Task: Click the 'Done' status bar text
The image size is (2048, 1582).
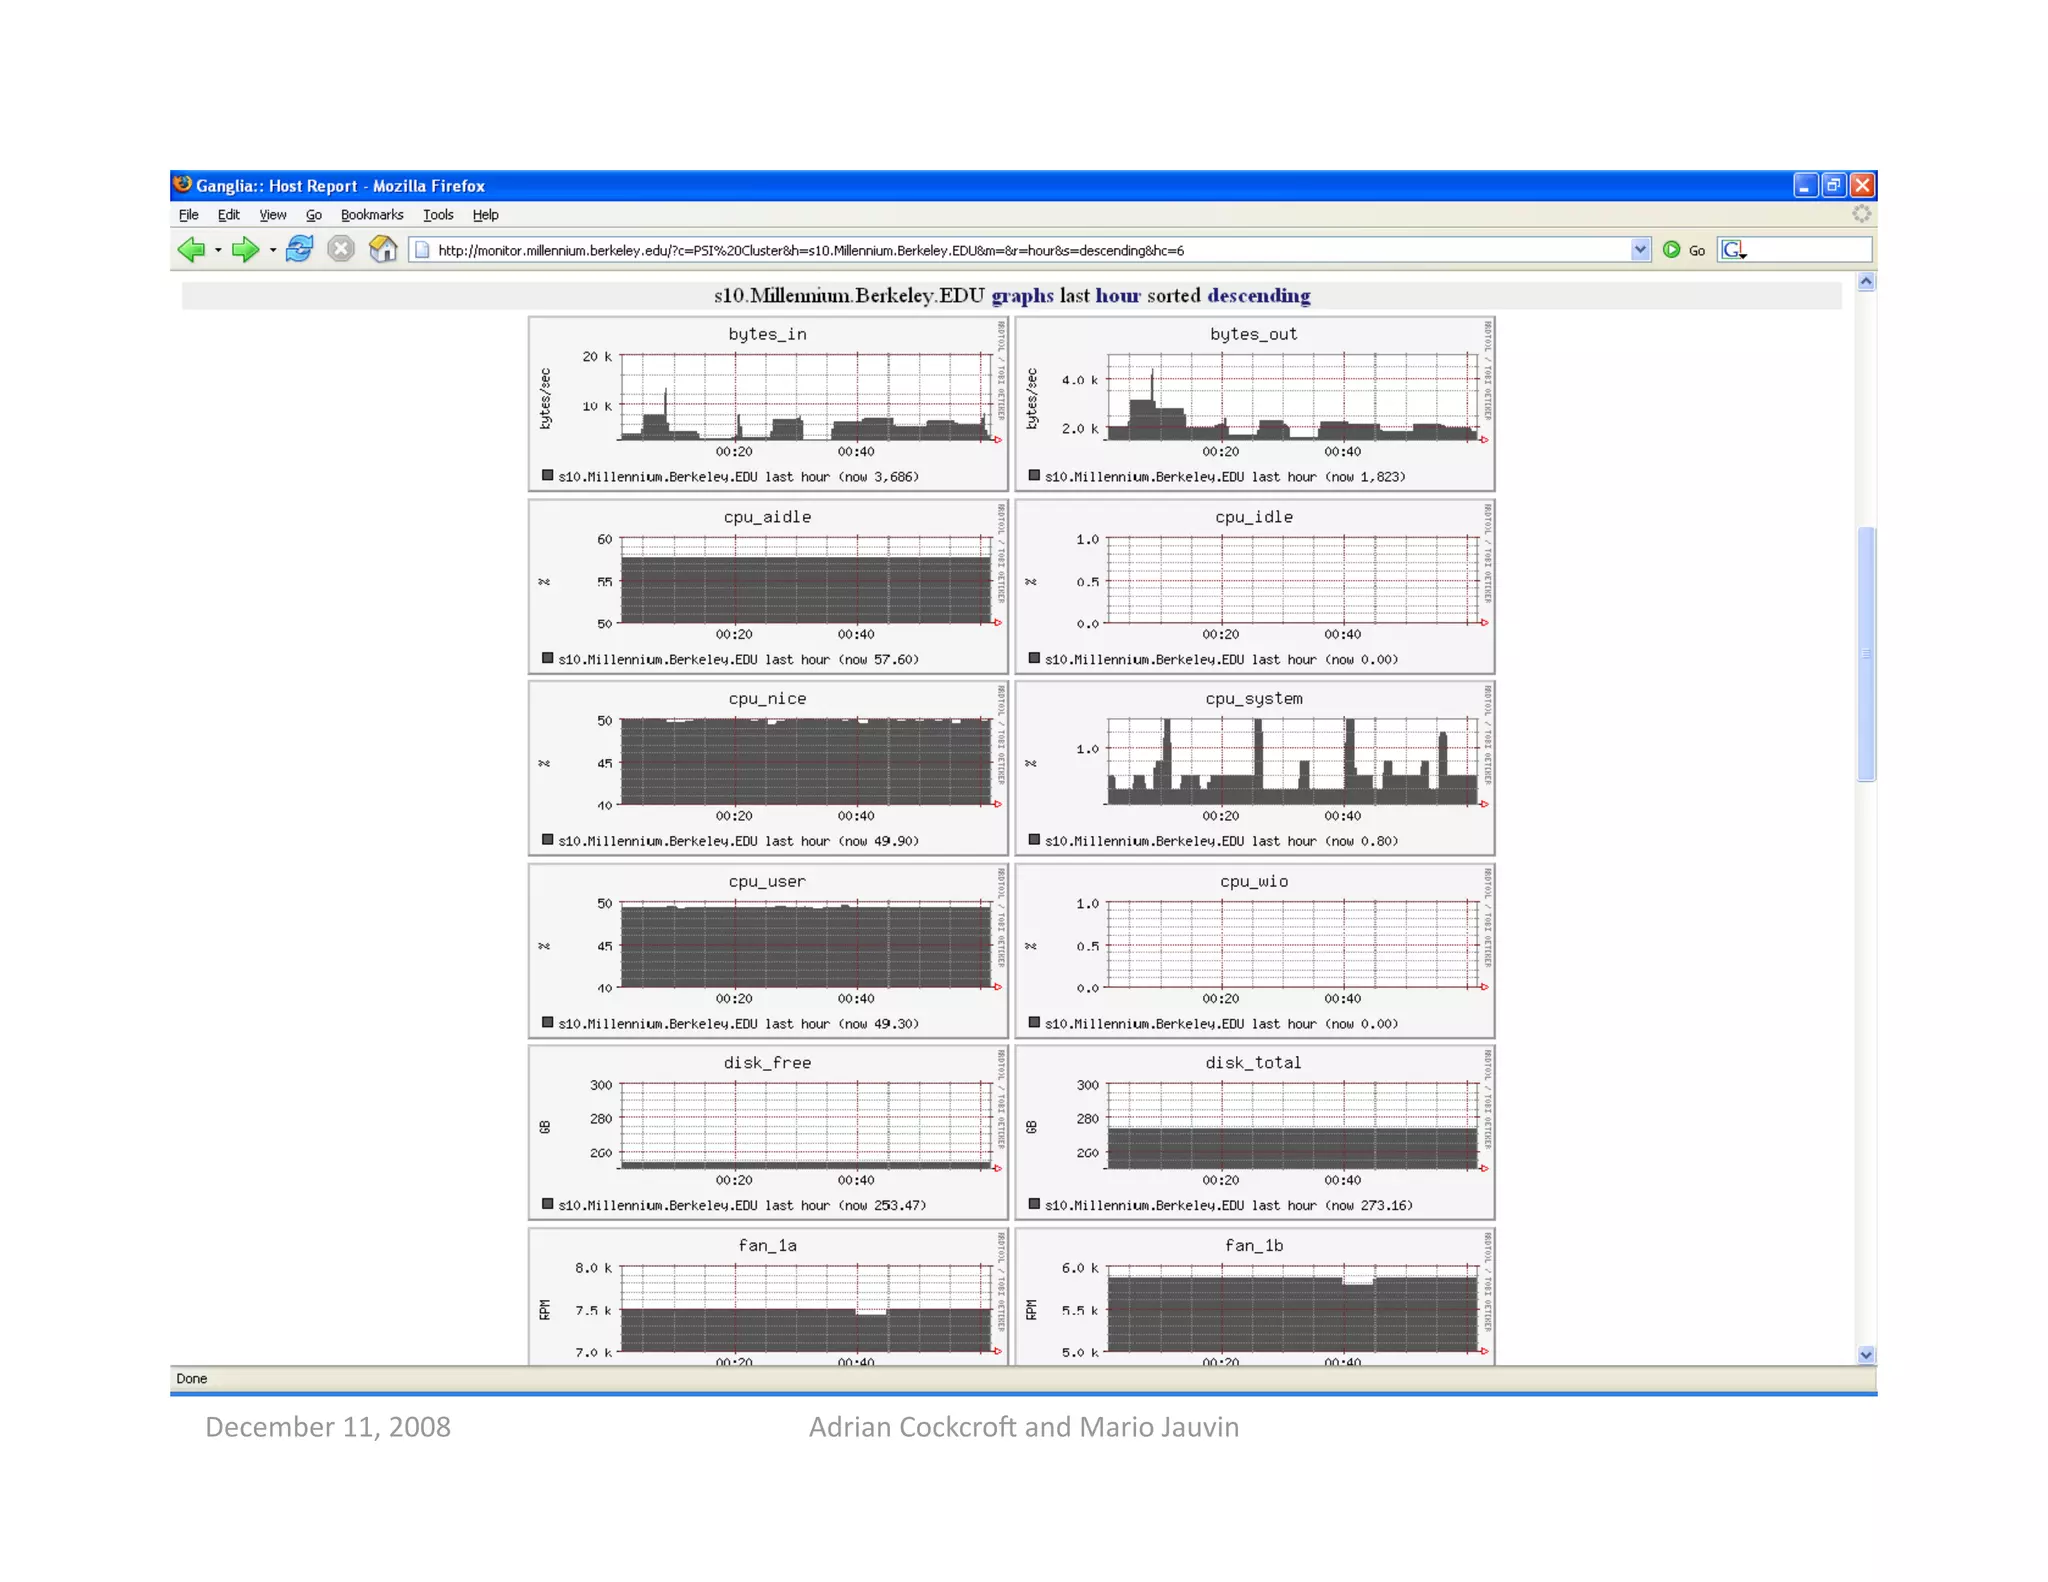Action: [x=191, y=1378]
